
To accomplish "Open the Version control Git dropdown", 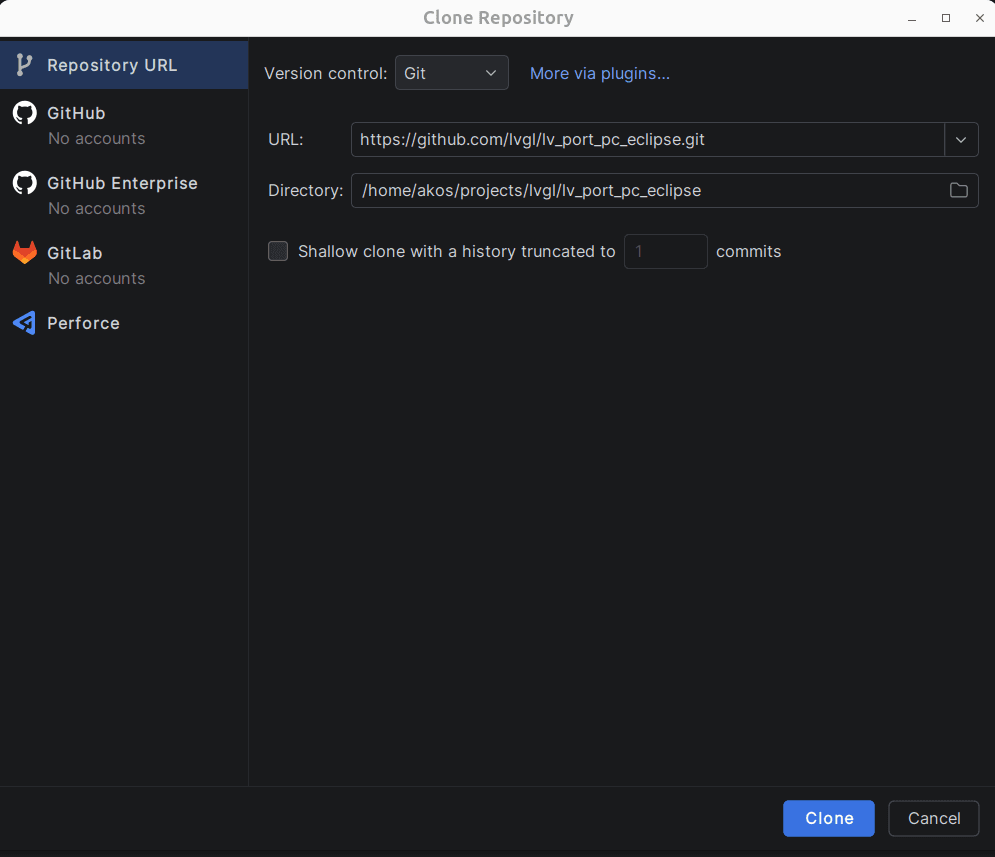I will click(x=451, y=73).
